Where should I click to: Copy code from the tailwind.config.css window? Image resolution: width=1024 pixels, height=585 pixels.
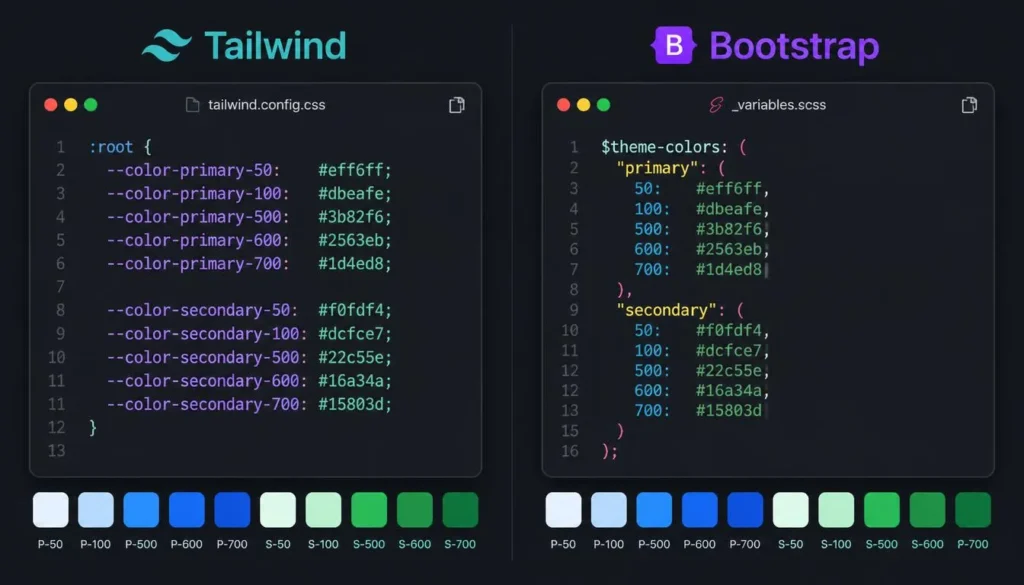tap(456, 105)
